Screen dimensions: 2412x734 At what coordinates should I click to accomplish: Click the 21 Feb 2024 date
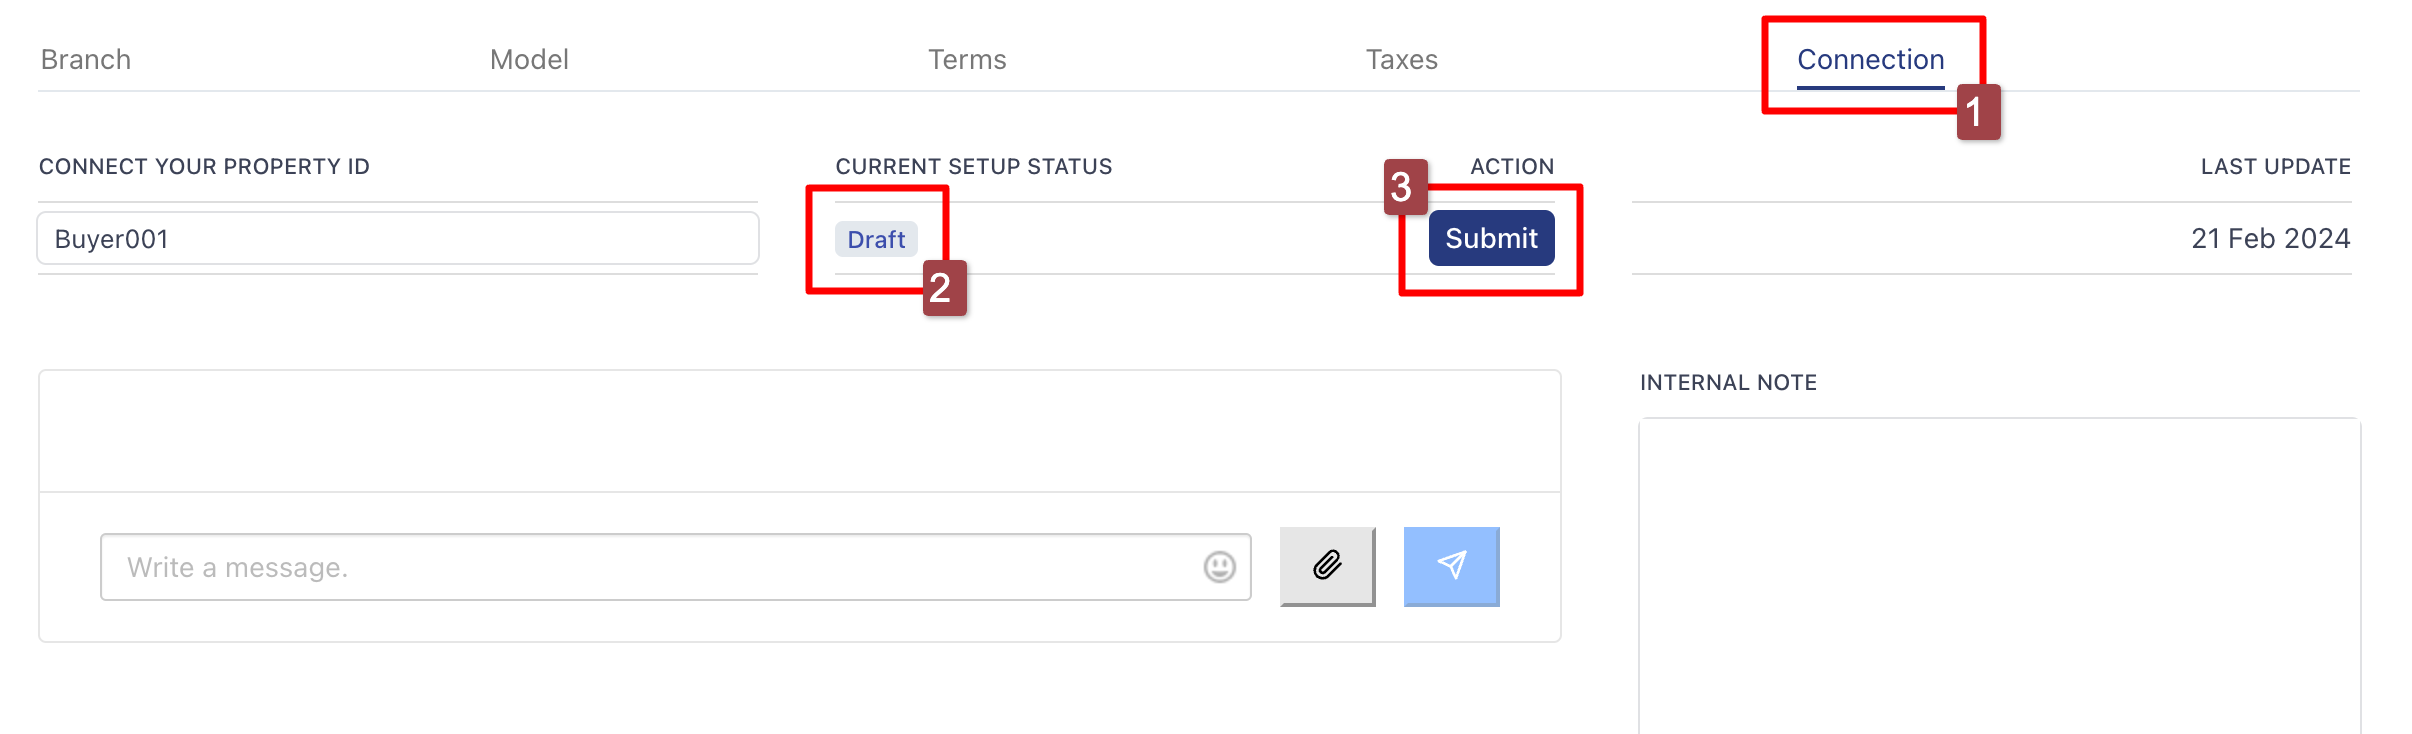coord(2270,238)
